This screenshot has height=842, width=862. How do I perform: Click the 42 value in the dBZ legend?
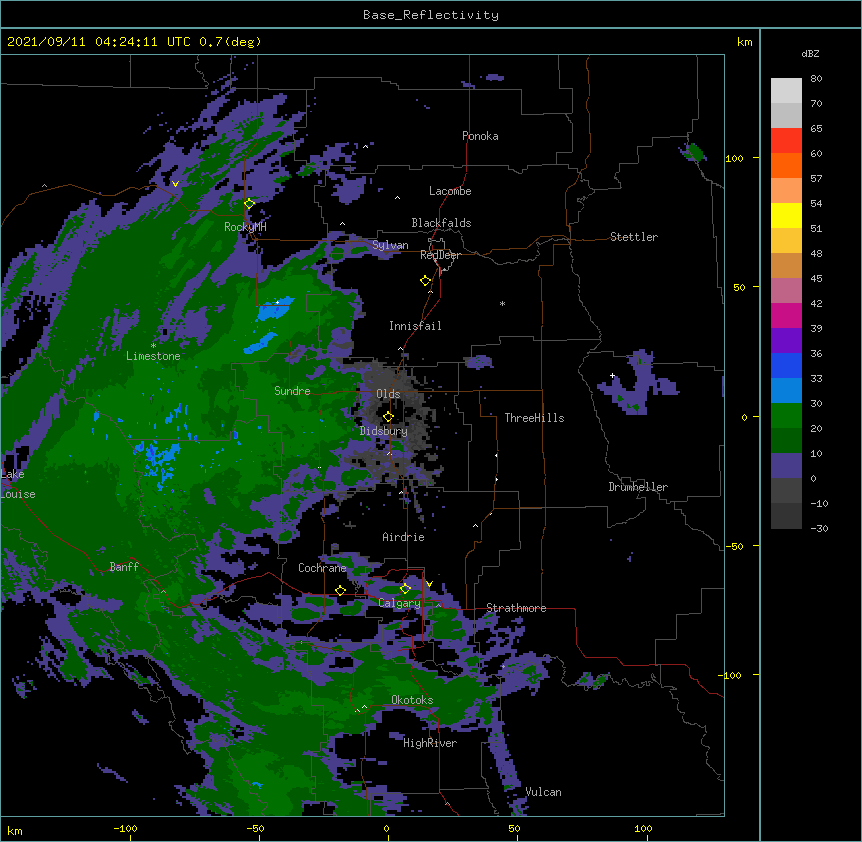pos(816,303)
